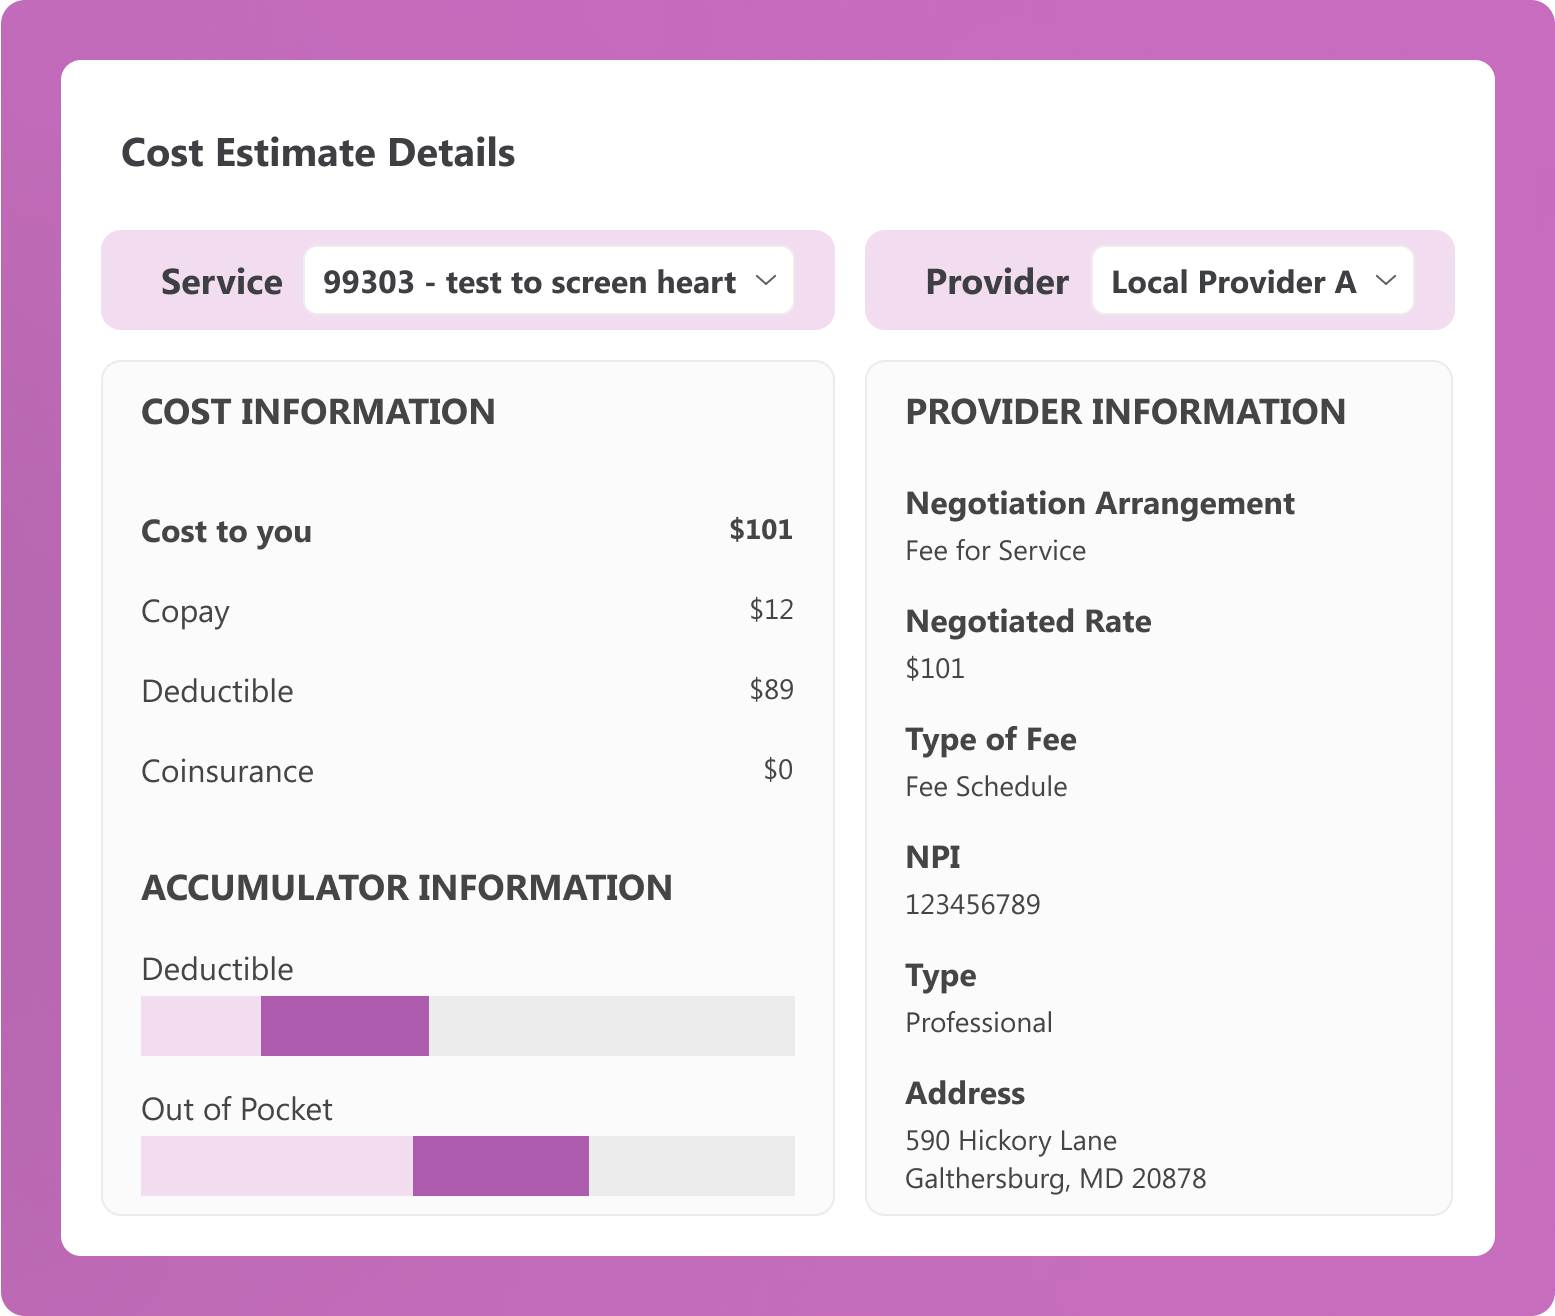Open the Service dropdown showing 99303
1555x1316 pixels.
click(x=530, y=282)
